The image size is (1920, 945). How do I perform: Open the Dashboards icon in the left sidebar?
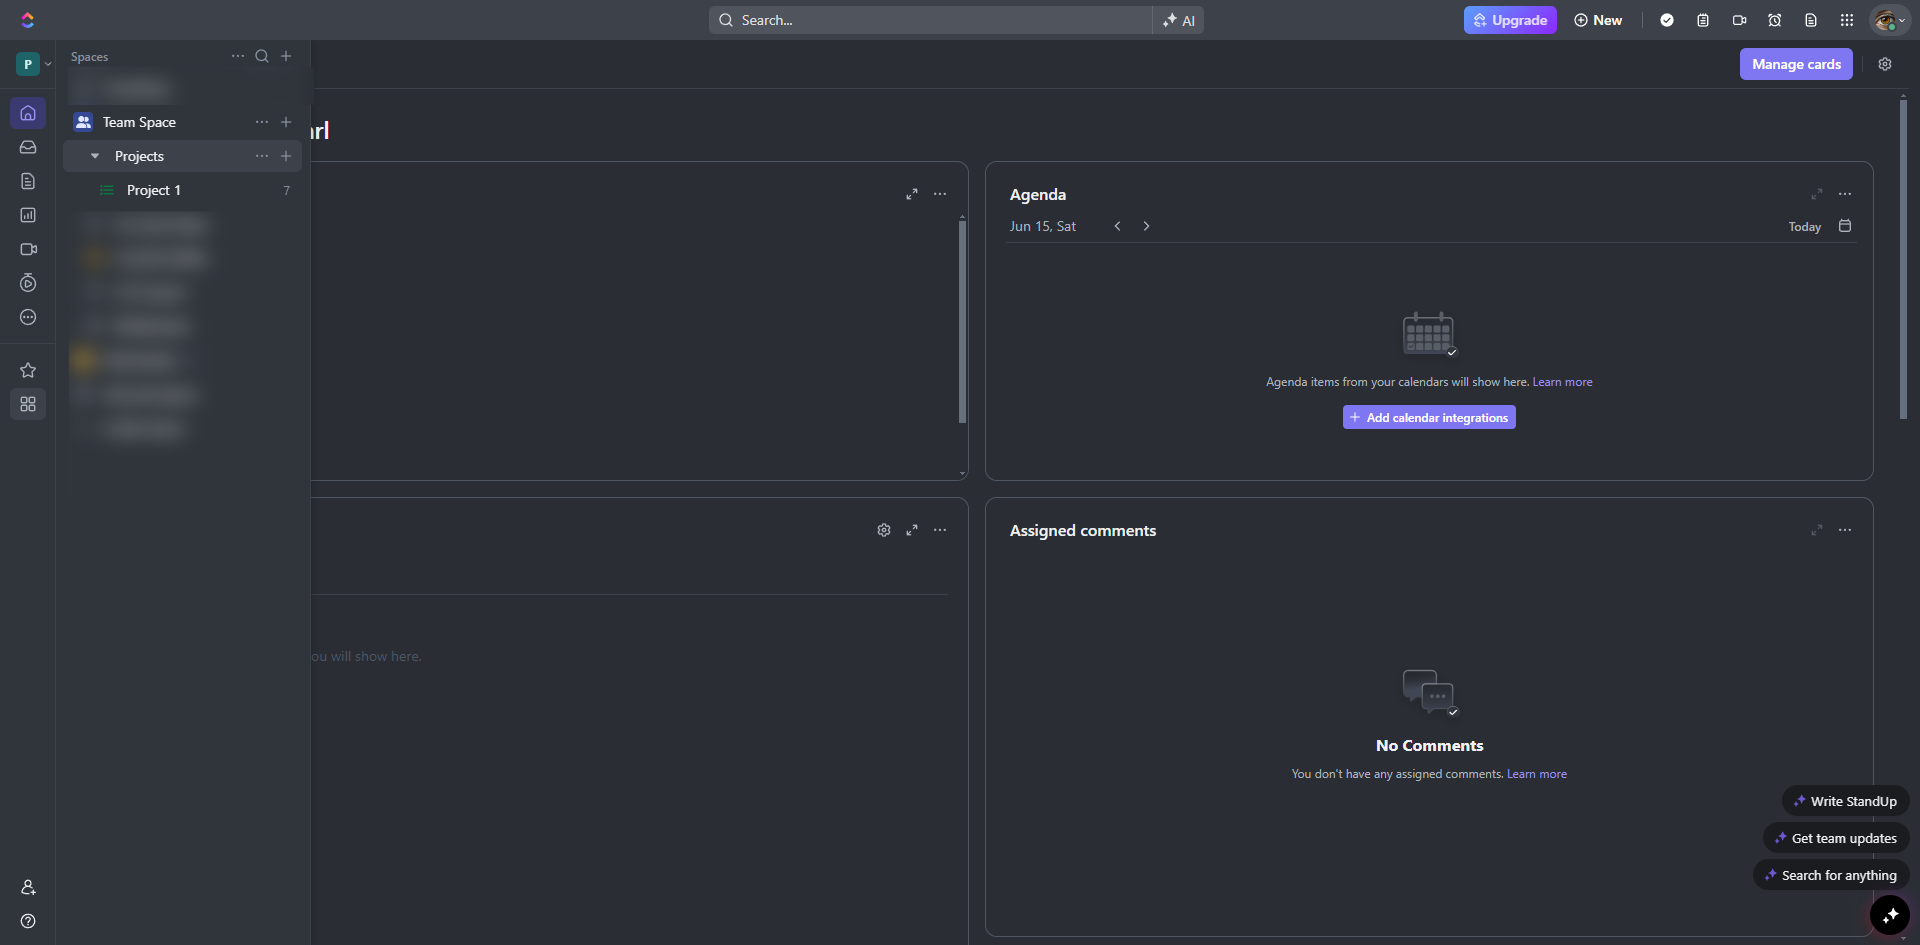(28, 215)
